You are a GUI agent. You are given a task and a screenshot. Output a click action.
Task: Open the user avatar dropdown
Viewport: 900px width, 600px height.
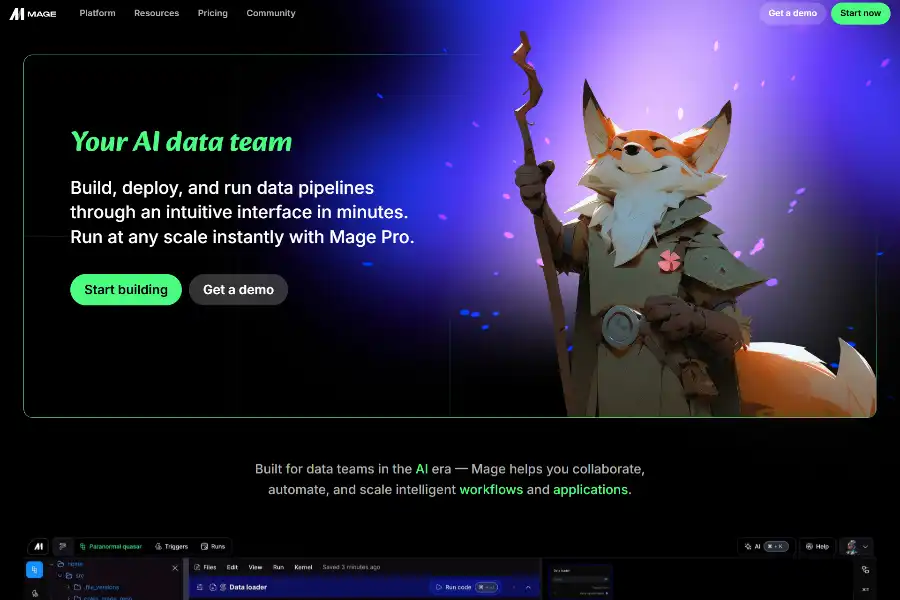[x=857, y=546]
